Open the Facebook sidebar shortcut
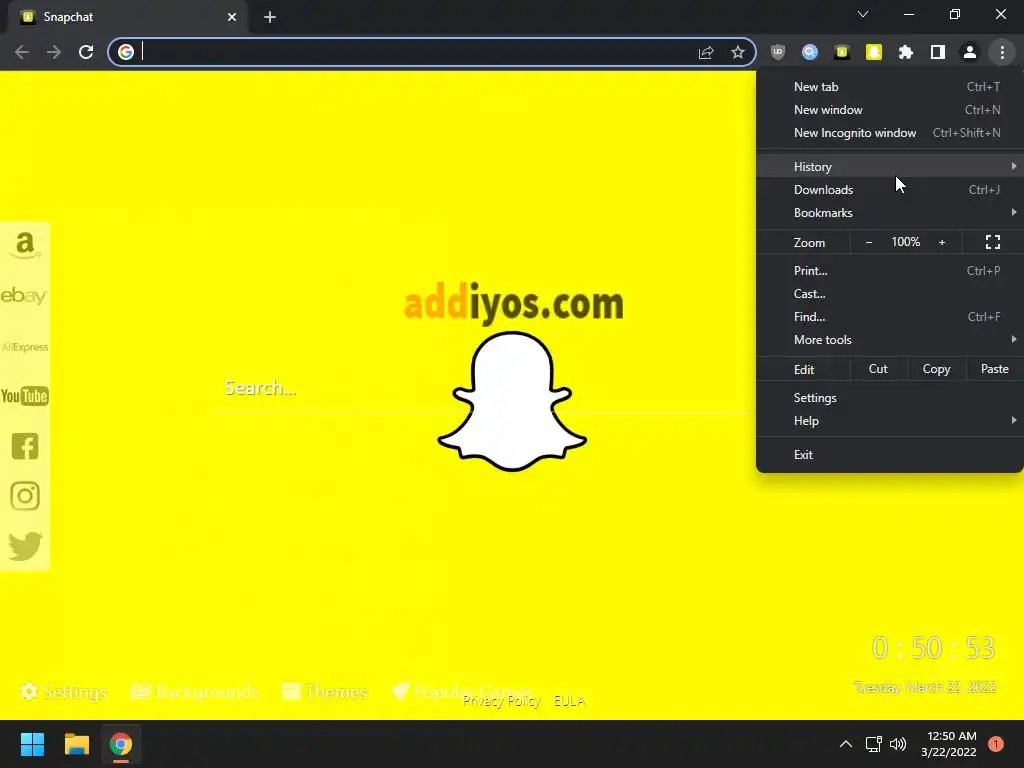The image size is (1024, 768). 25,447
